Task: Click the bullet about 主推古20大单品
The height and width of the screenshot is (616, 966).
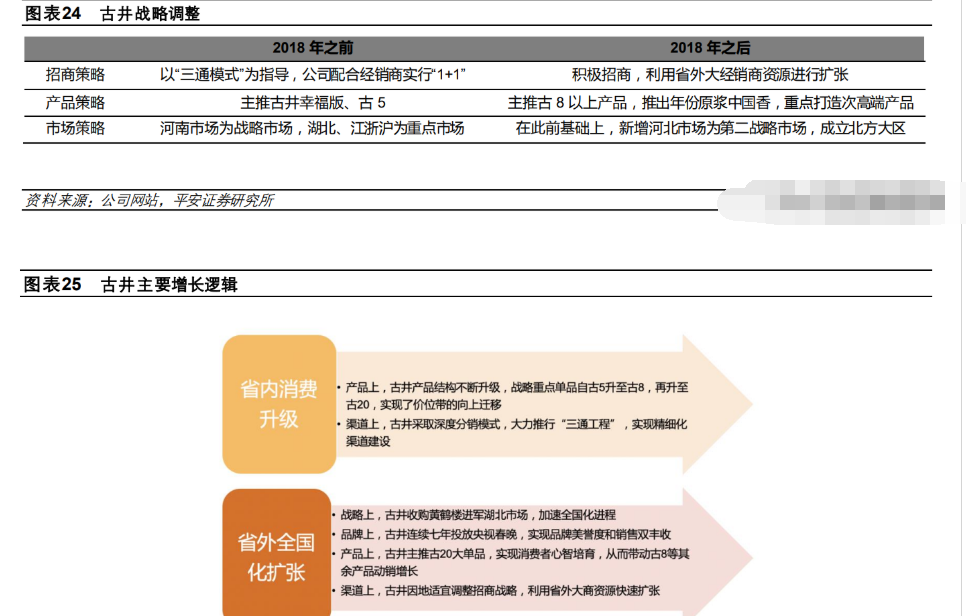Action: (511, 562)
